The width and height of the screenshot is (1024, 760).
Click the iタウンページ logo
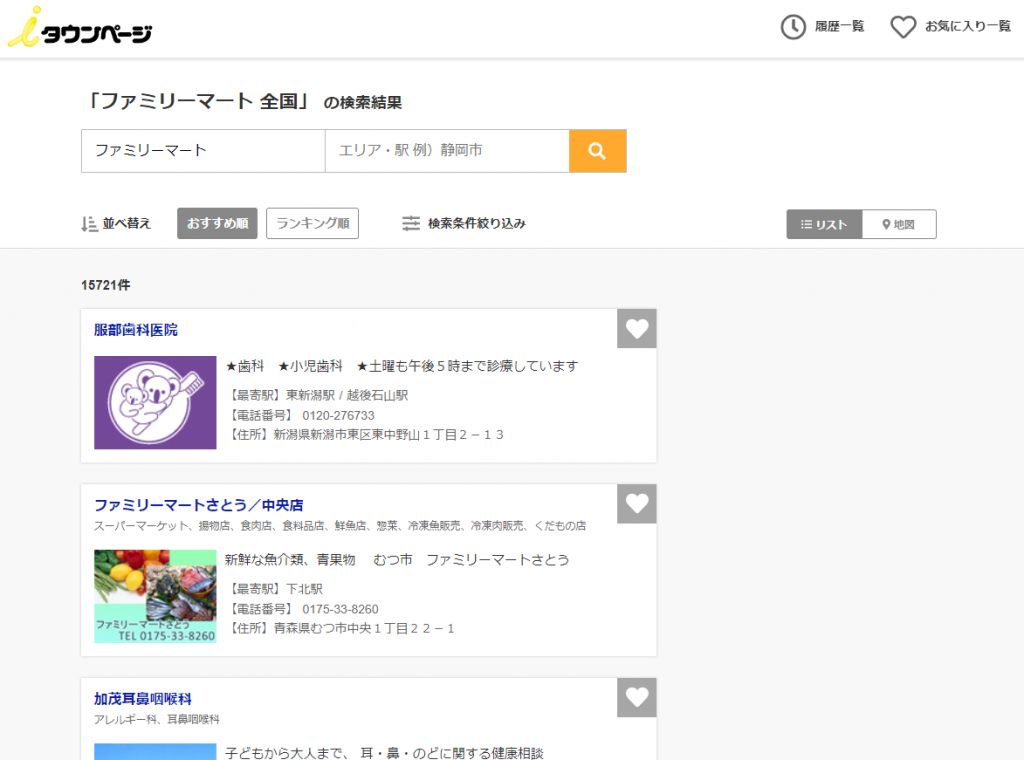coord(80,27)
